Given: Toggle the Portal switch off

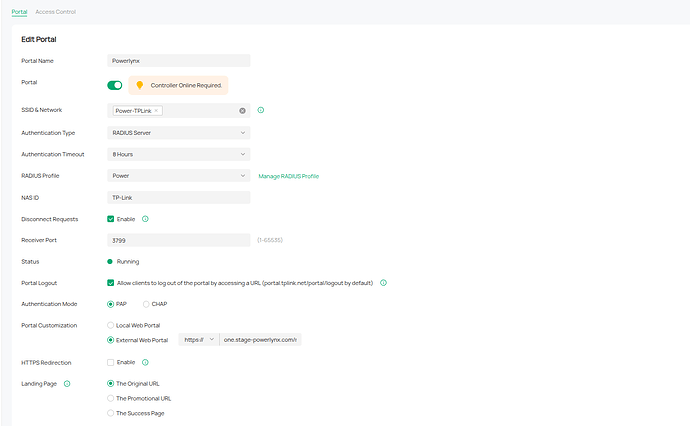Looking at the screenshot, I should click(115, 85).
